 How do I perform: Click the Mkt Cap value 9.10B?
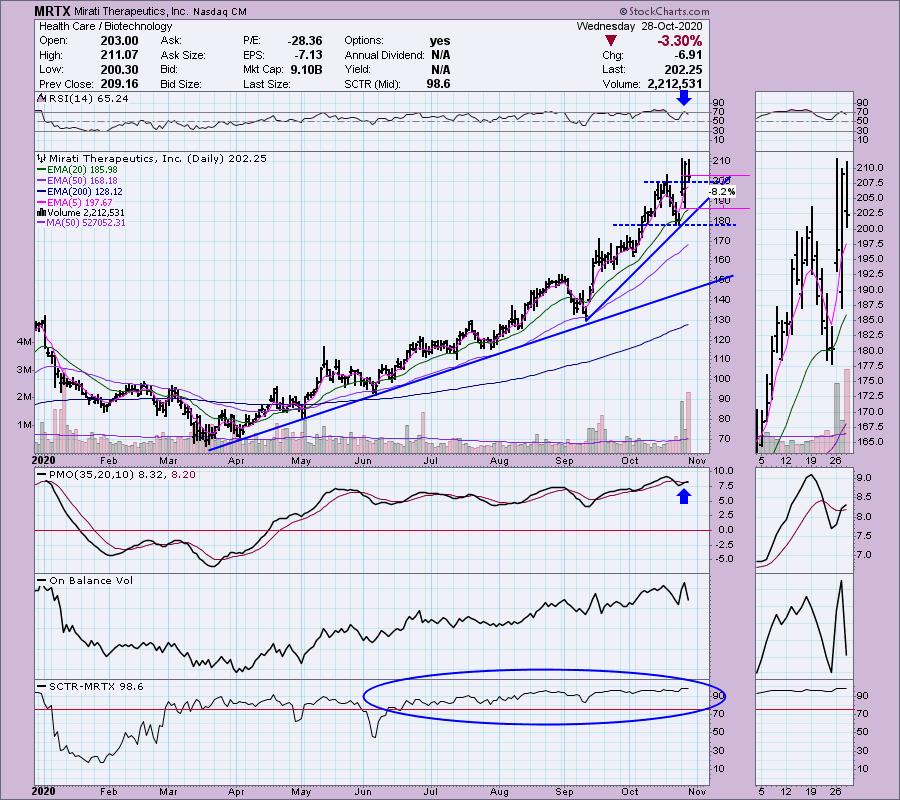306,69
